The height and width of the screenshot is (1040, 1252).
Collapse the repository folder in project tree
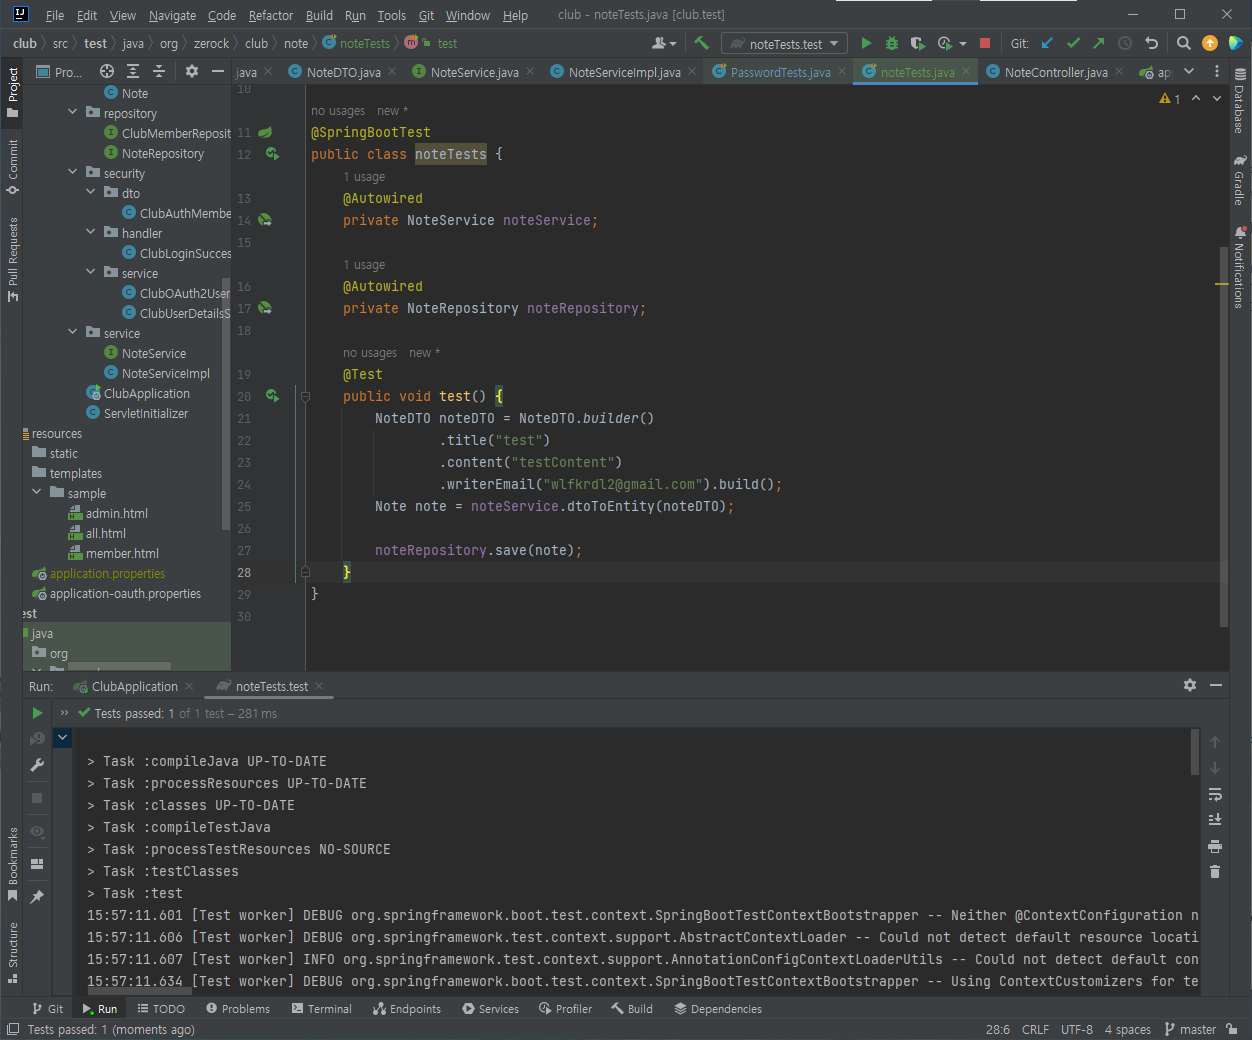[x=72, y=112]
